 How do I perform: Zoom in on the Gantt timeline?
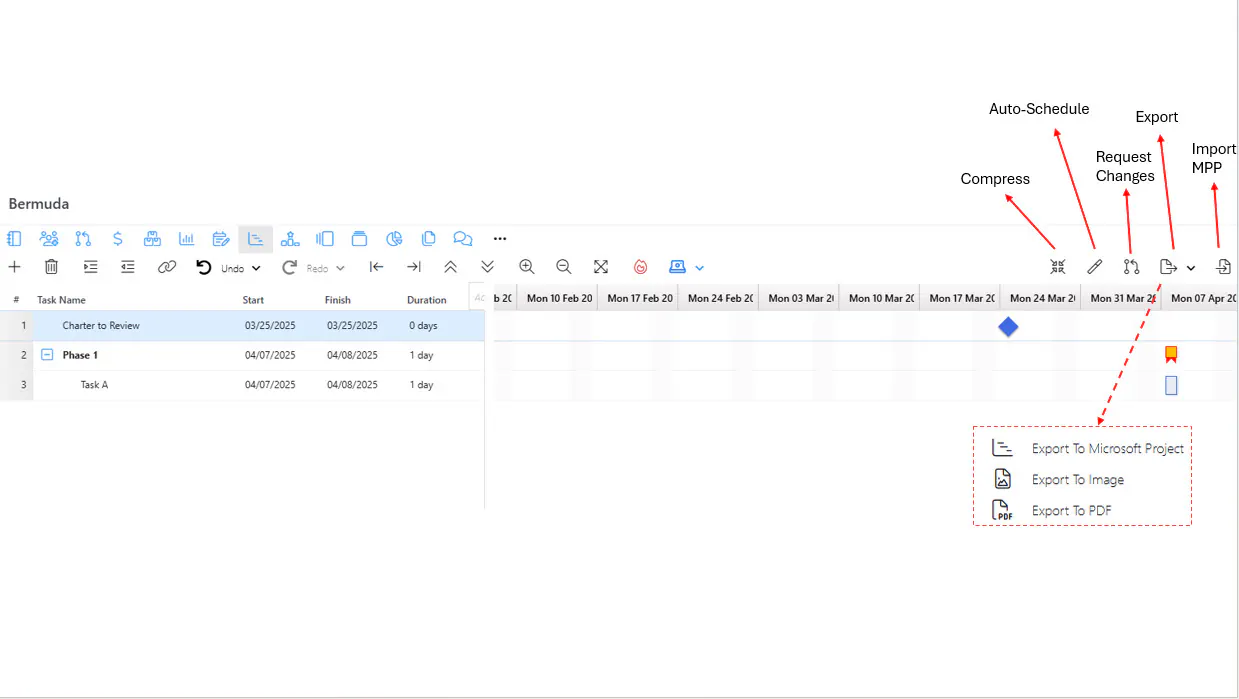pyautogui.click(x=527, y=267)
